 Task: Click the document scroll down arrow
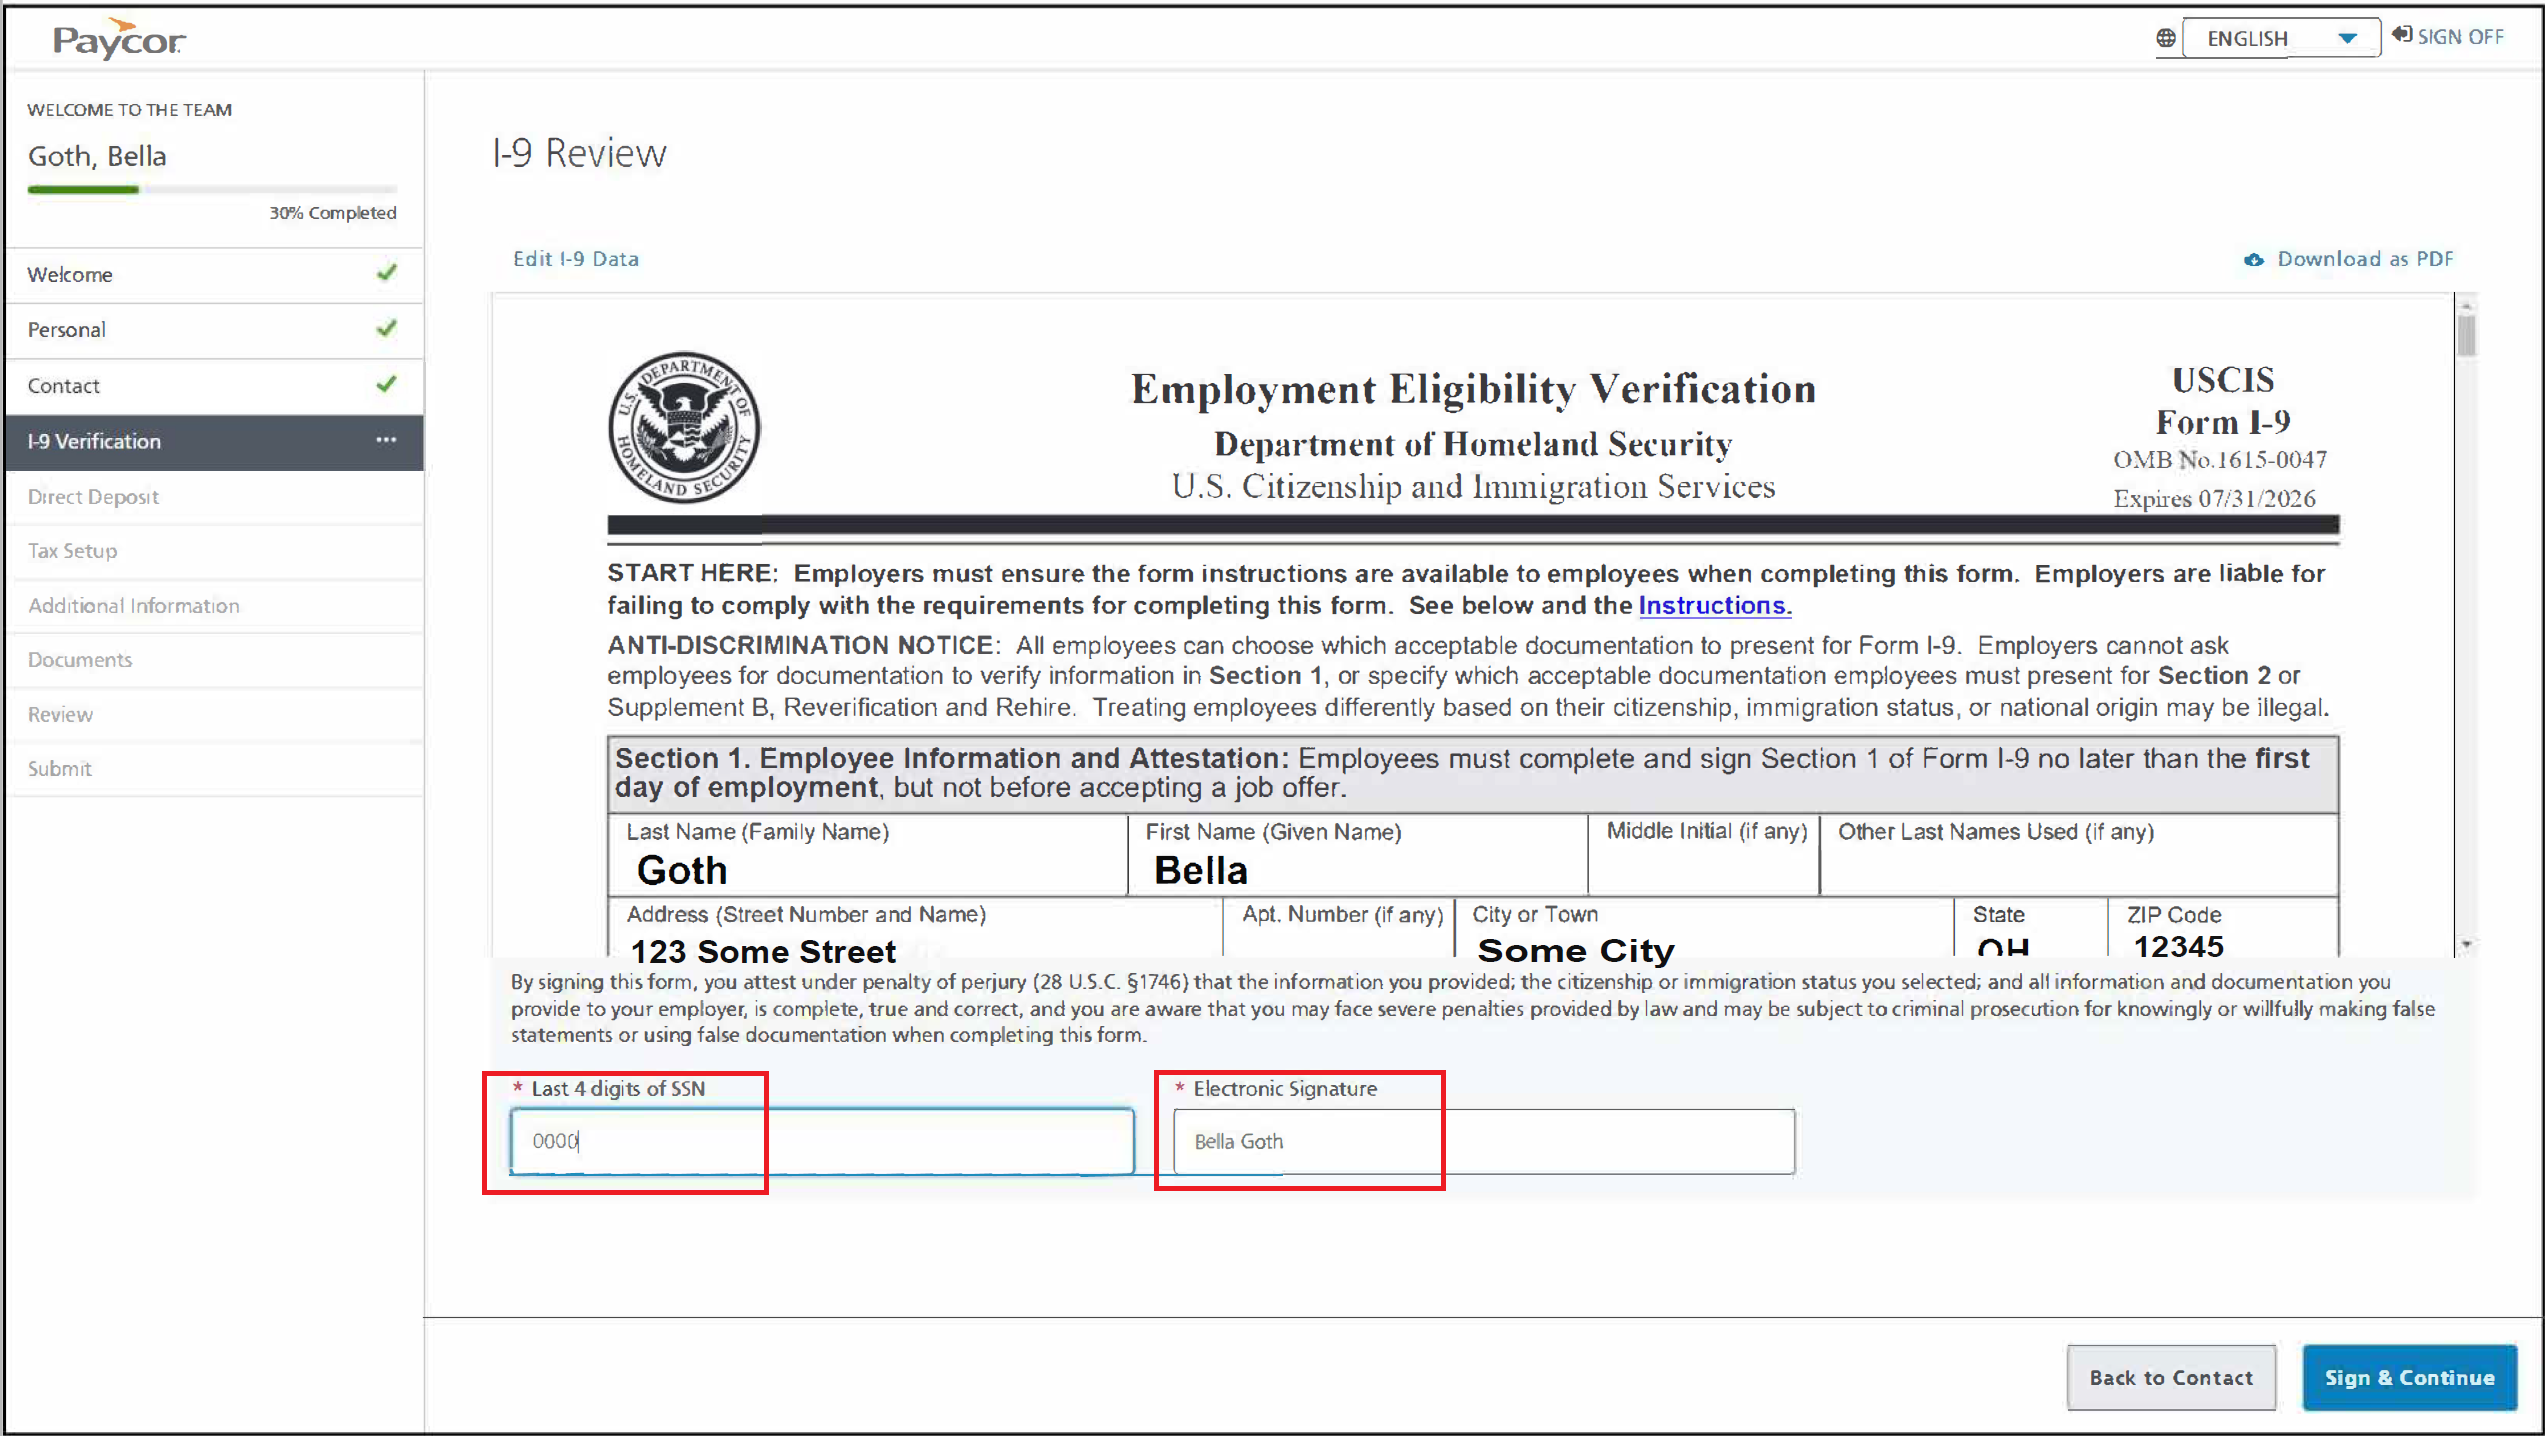tap(2467, 944)
